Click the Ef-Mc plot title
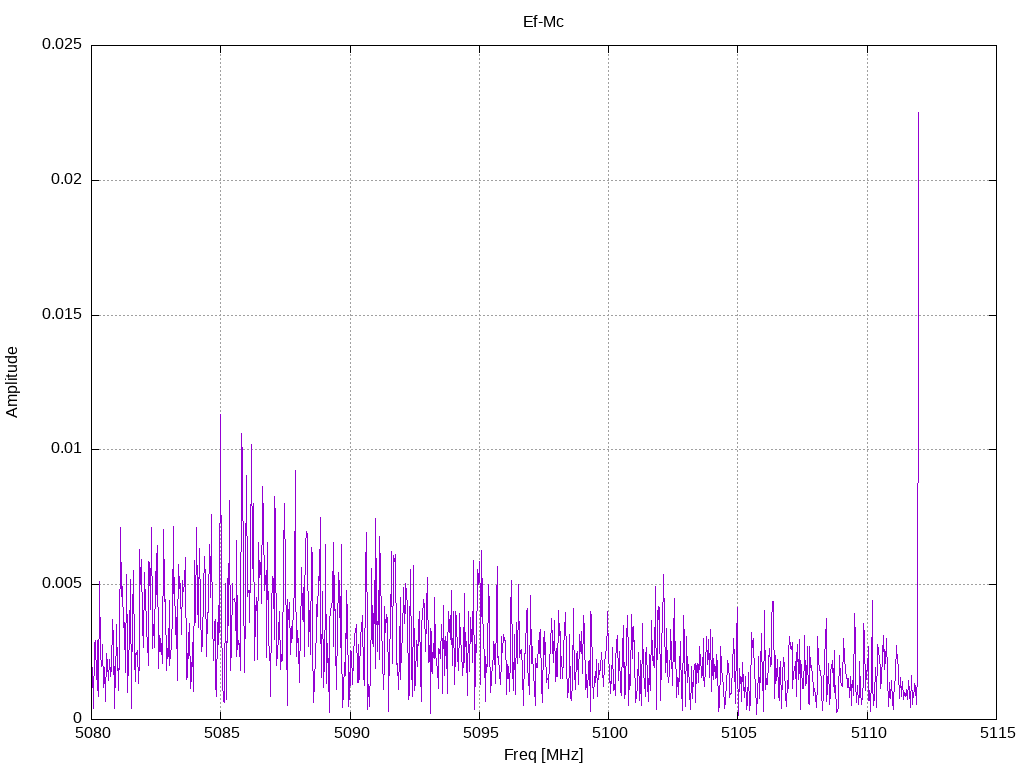 coord(543,21)
